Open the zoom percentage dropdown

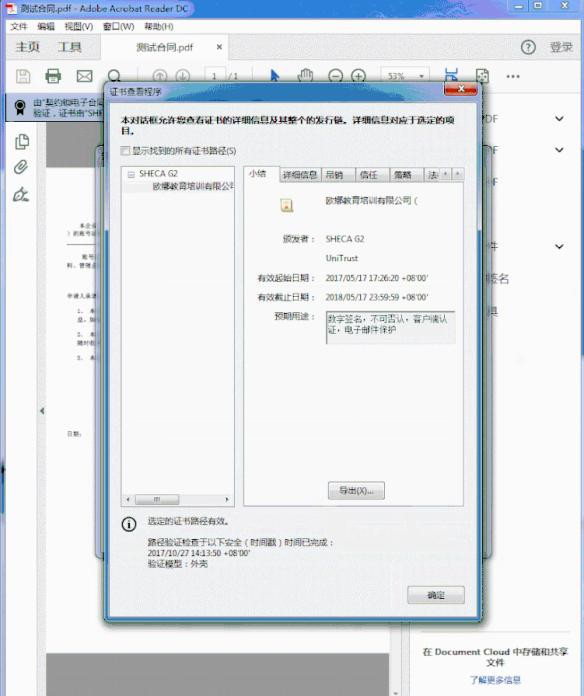pos(421,76)
